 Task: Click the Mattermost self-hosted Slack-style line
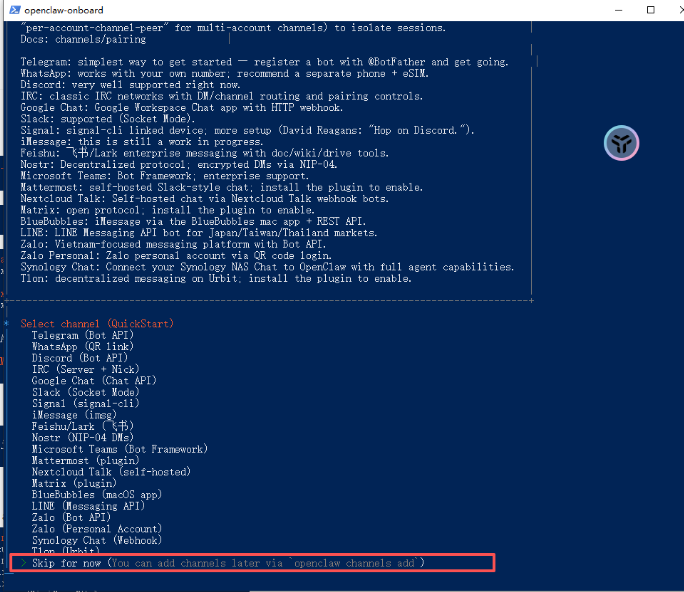(222, 187)
